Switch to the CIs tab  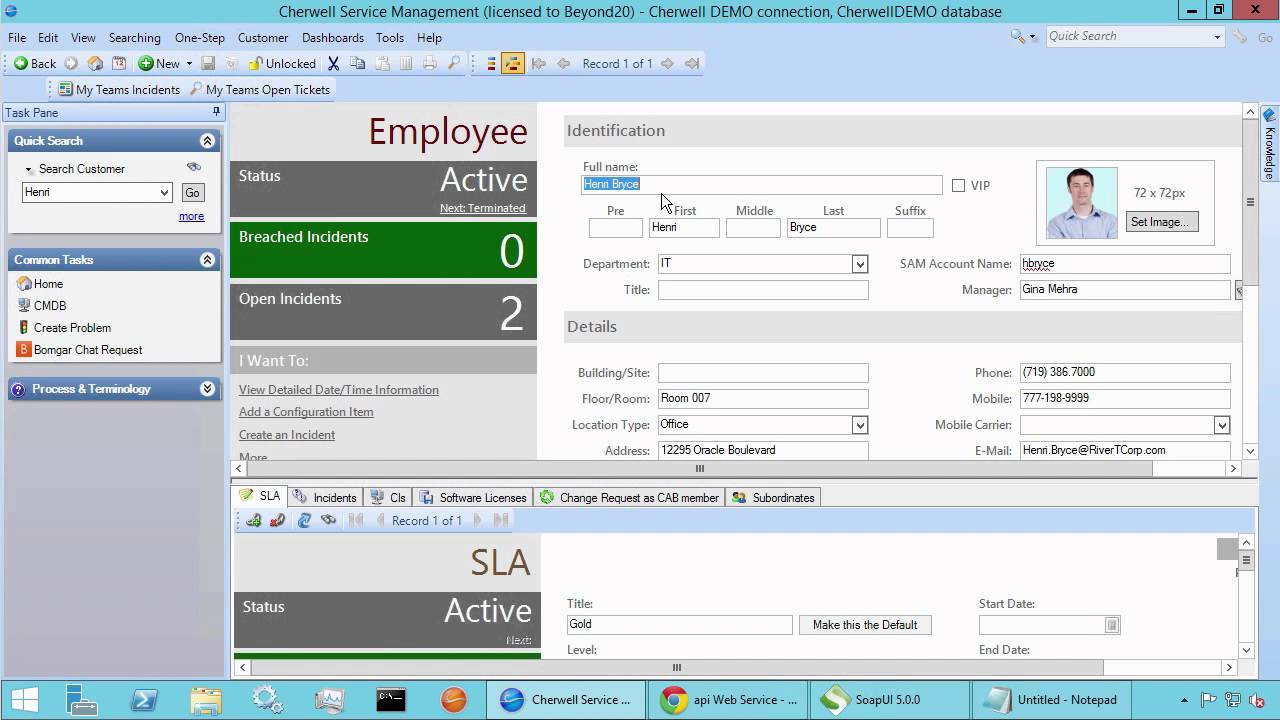pyautogui.click(x=388, y=497)
